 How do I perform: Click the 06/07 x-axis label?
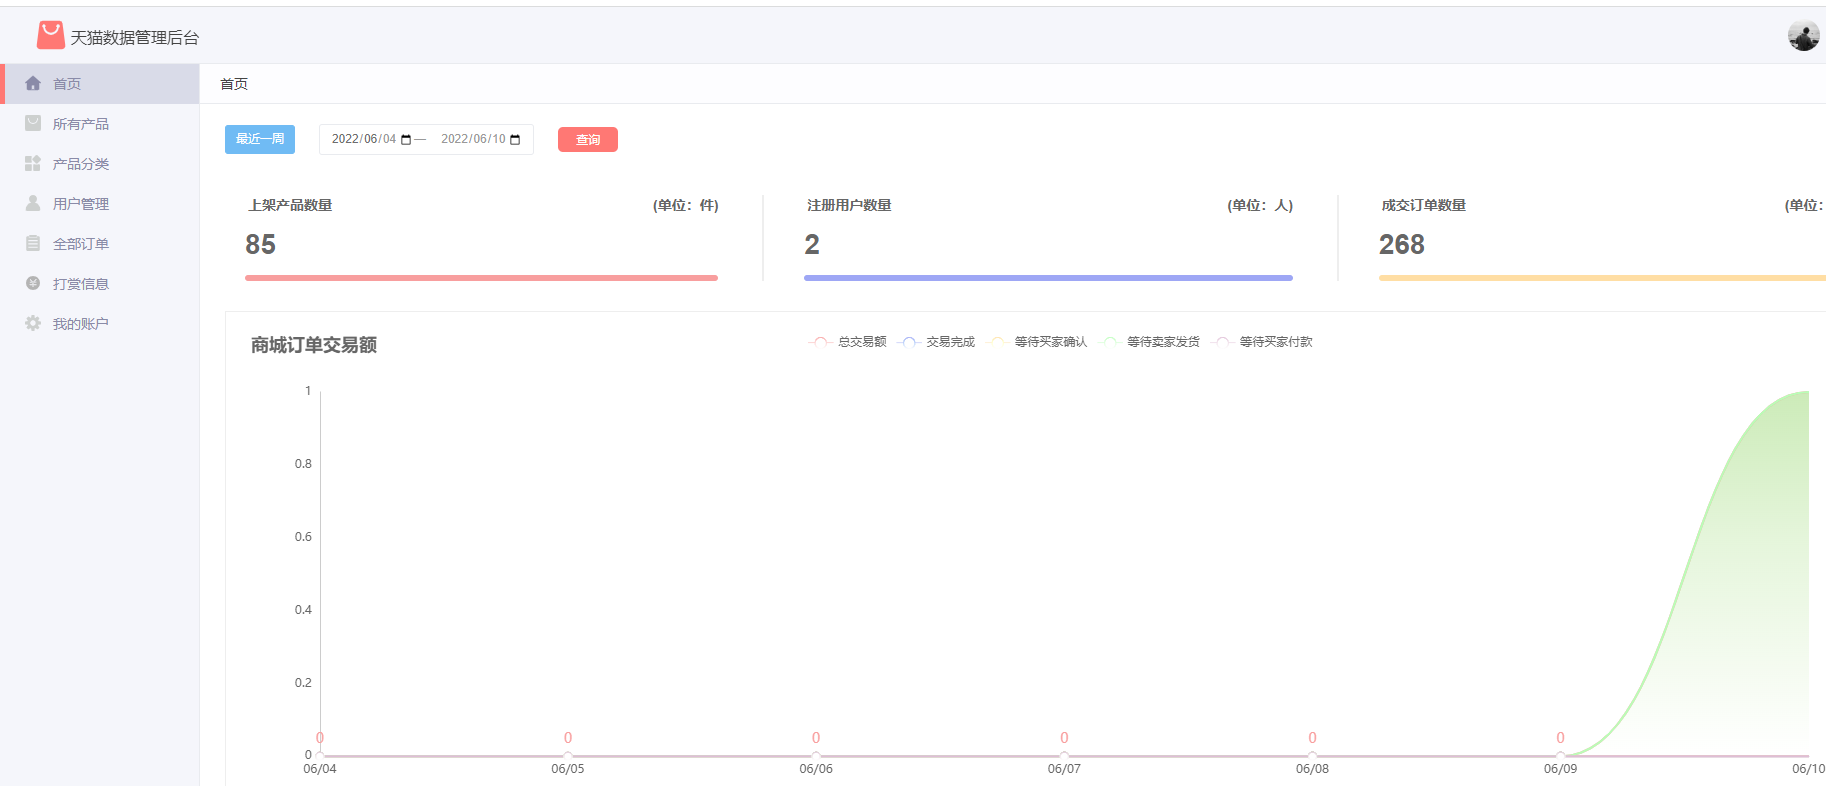(x=1064, y=769)
